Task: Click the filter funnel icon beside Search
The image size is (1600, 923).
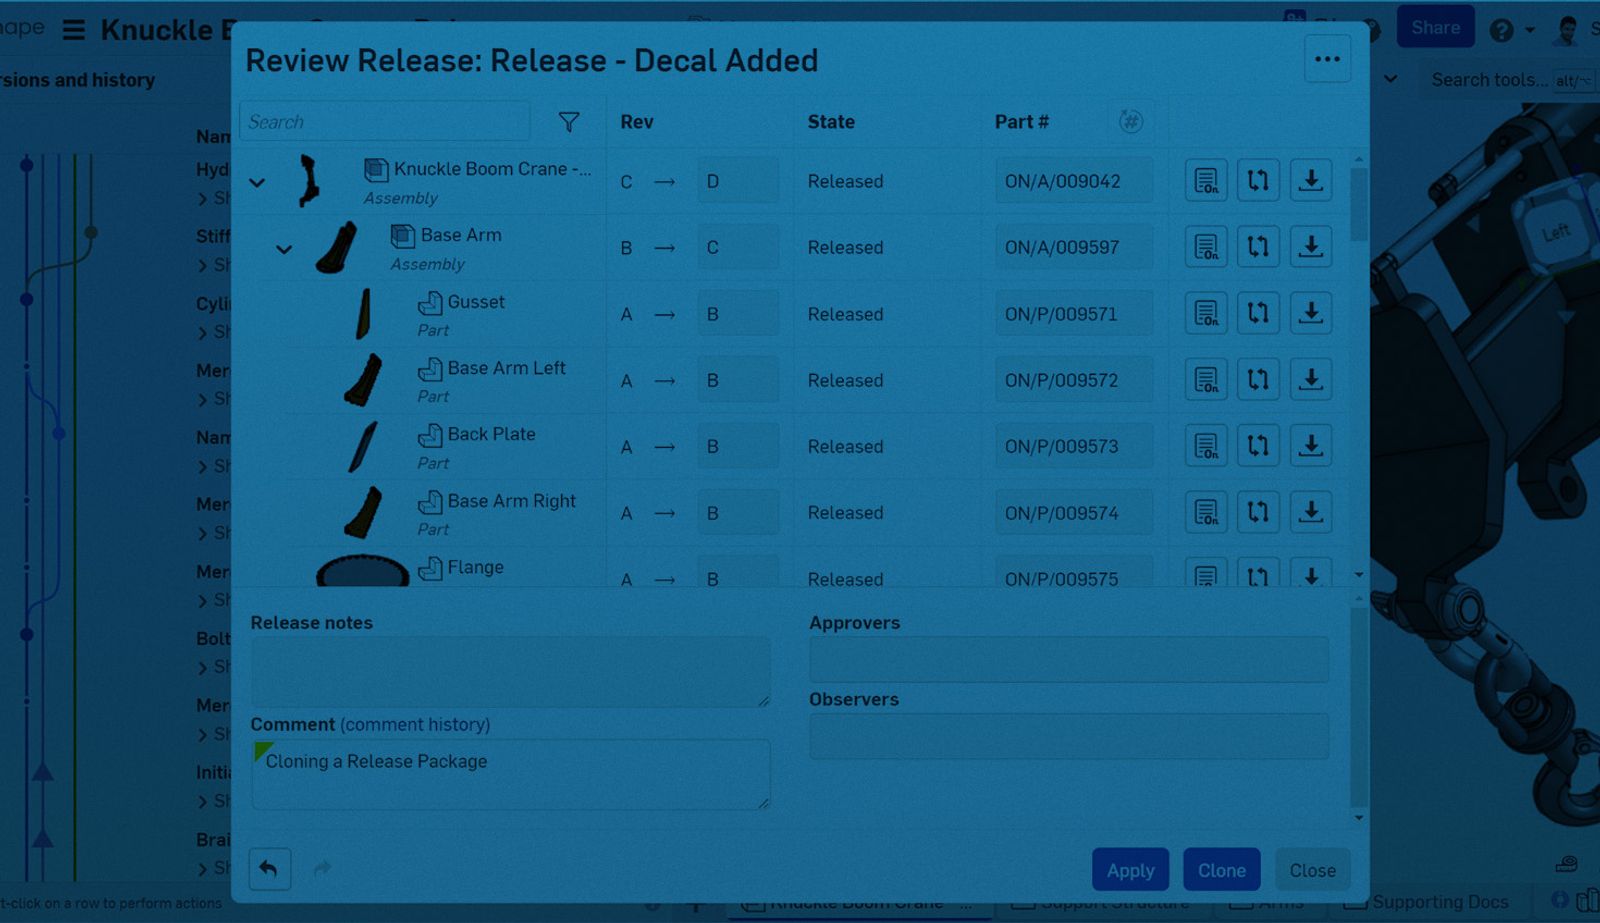Action: (568, 122)
